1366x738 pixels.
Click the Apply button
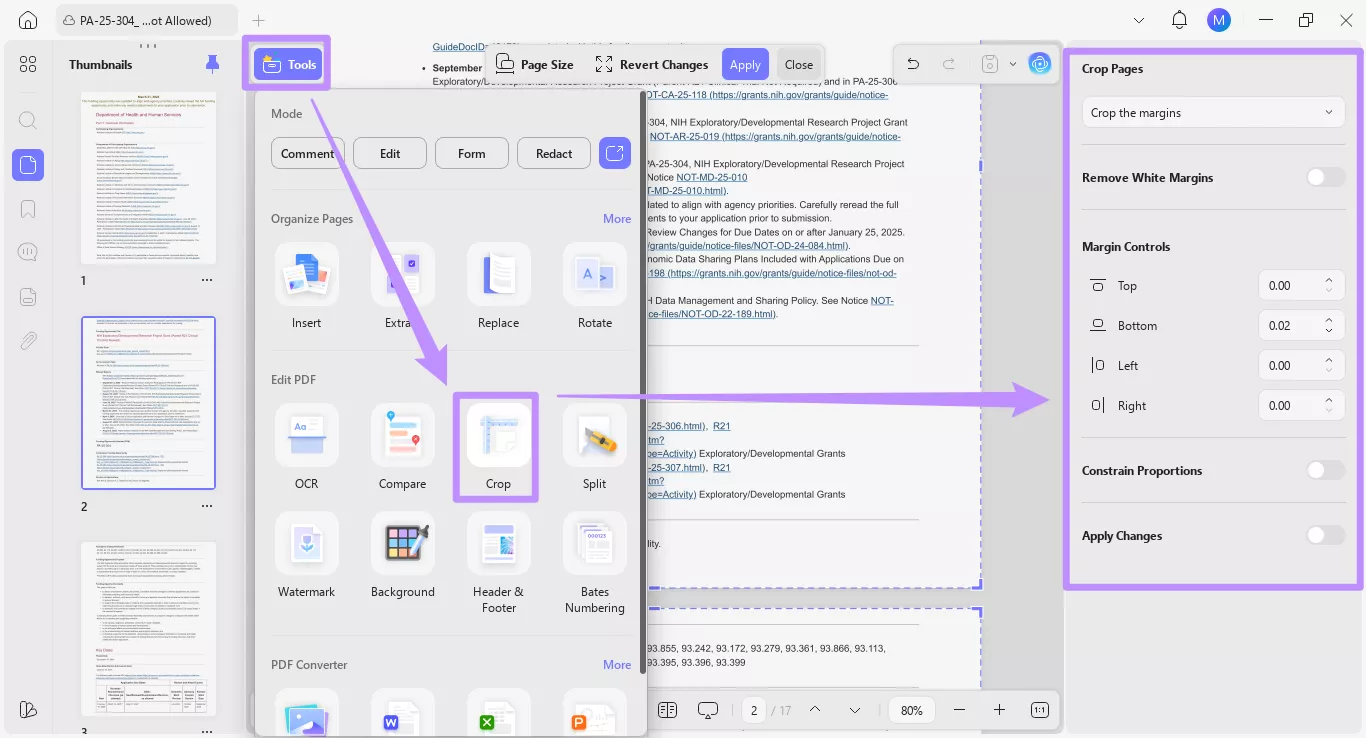(x=745, y=64)
